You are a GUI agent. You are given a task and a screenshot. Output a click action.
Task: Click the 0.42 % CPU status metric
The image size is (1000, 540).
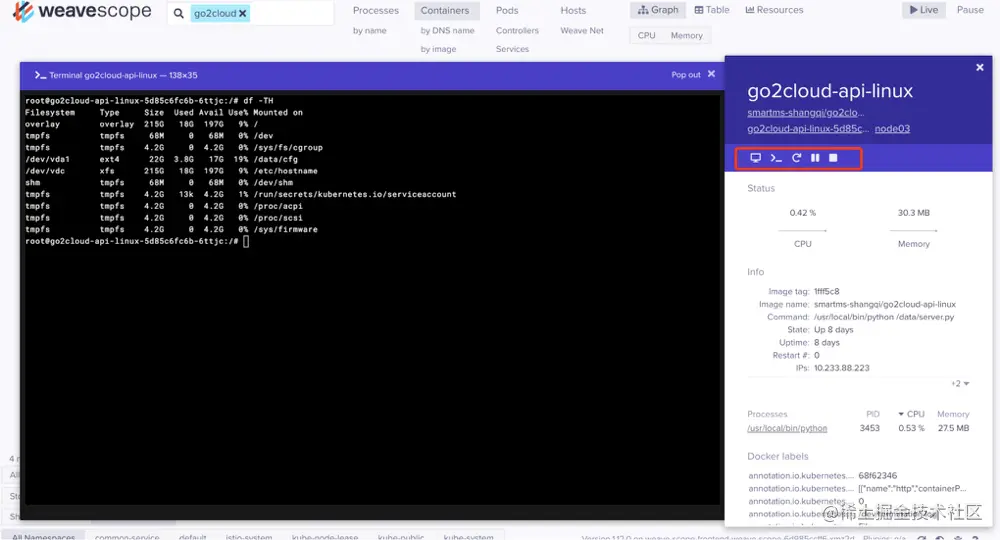[x=802, y=213]
